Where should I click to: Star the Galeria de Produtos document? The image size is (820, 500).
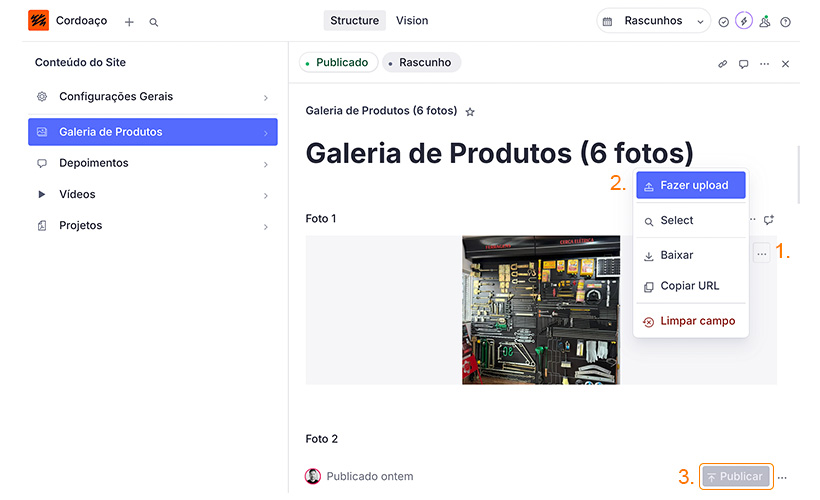pos(470,112)
